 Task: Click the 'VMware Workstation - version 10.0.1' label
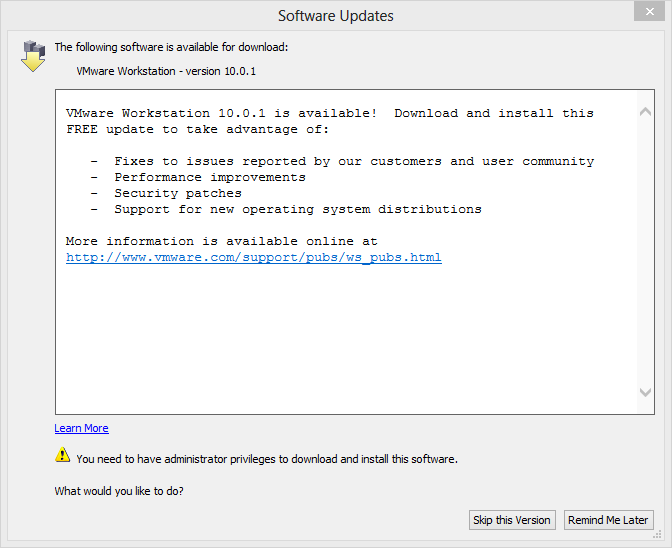pos(166,71)
